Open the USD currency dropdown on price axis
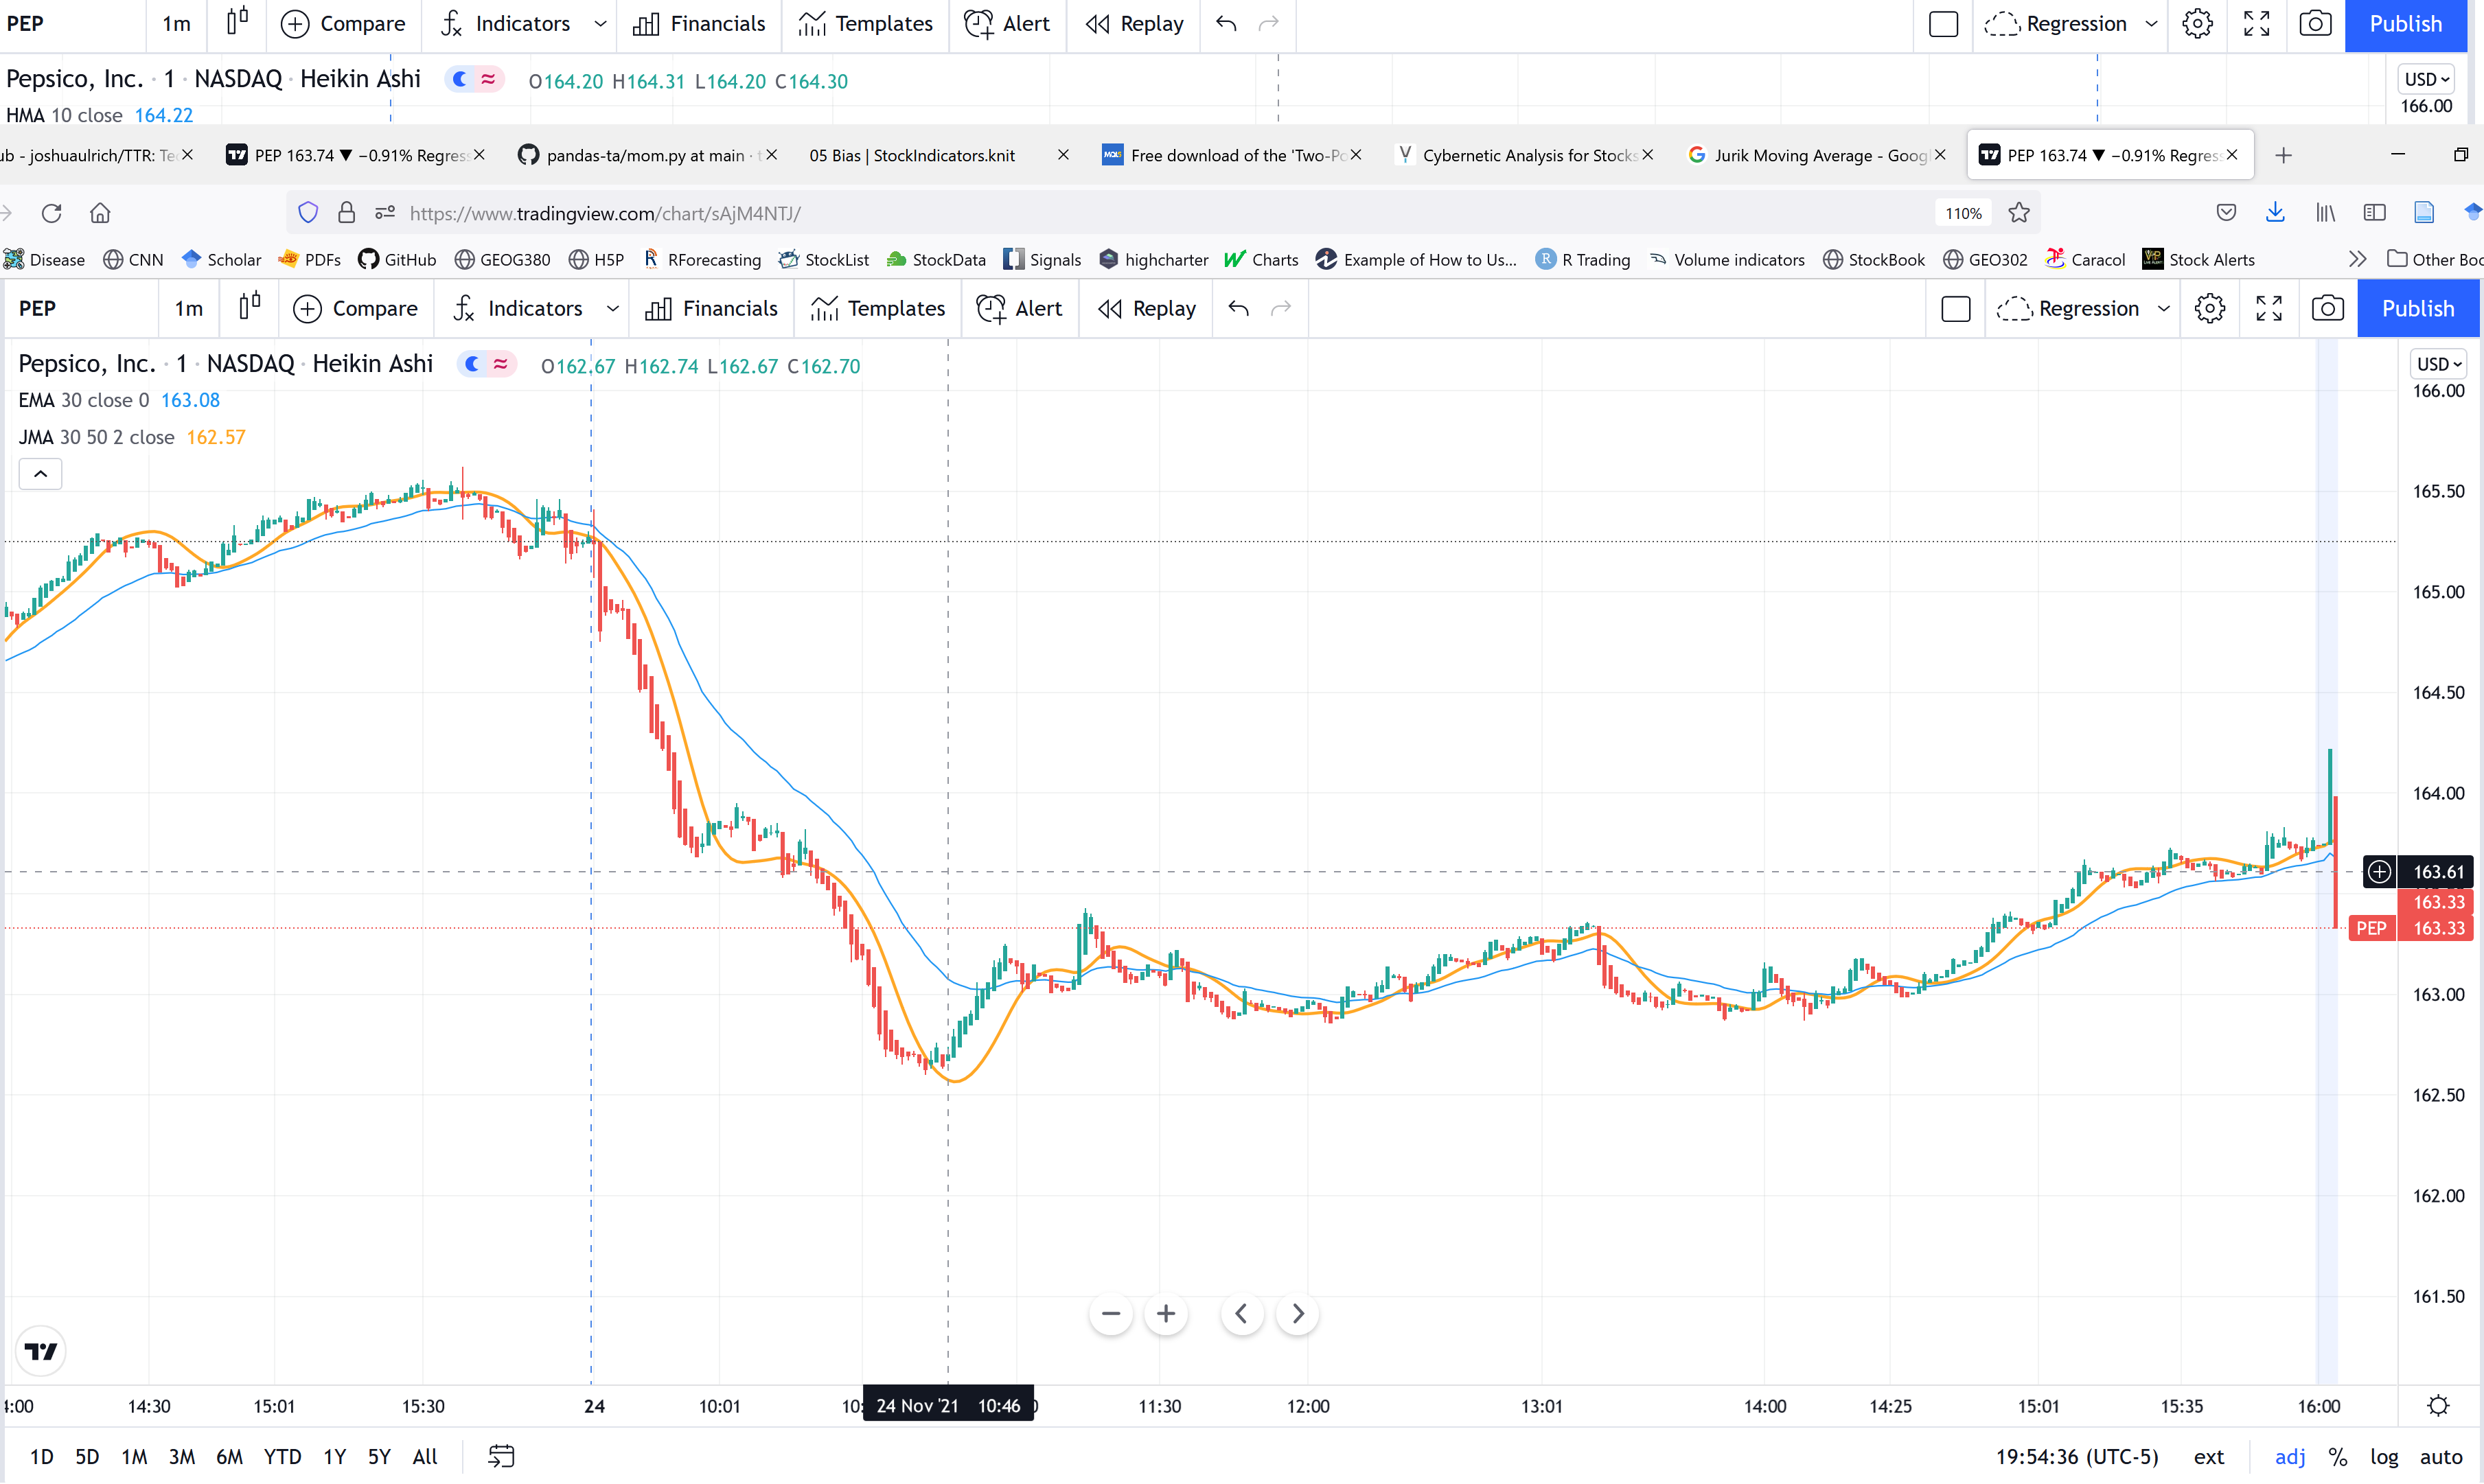 point(2438,364)
